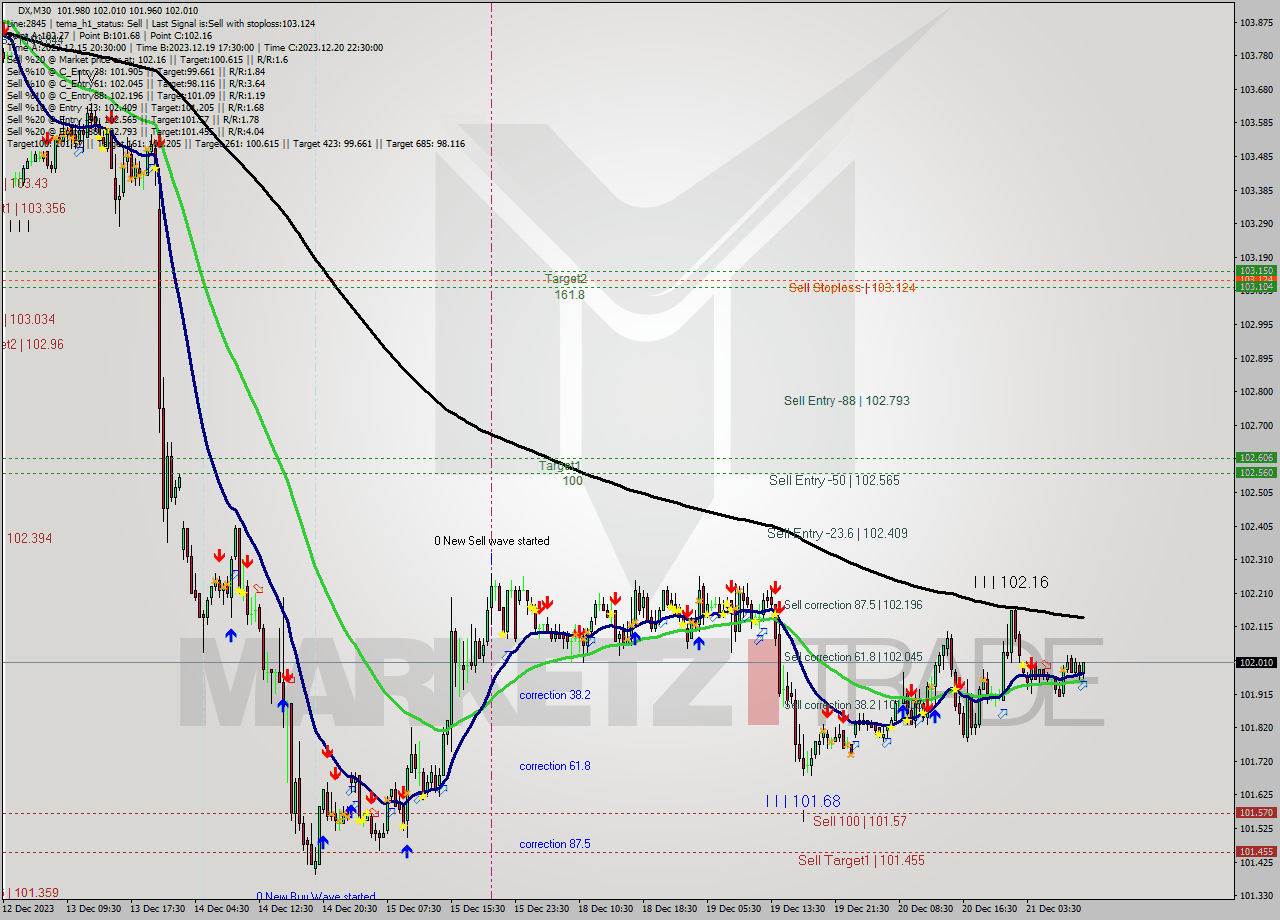Viewport: 1280px width, 920px height.
Task: Click the green 103.104 price tag
Action: [x=1256, y=287]
